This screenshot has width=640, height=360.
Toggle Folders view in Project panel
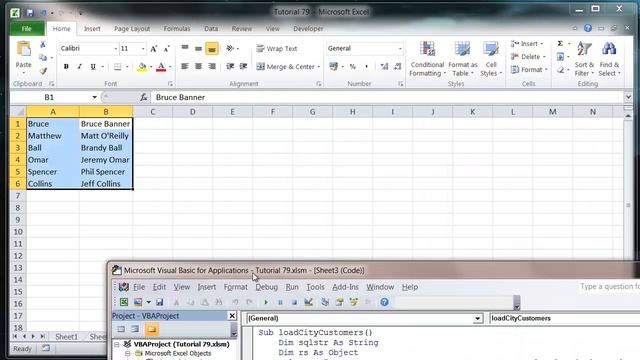coord(151,329)
